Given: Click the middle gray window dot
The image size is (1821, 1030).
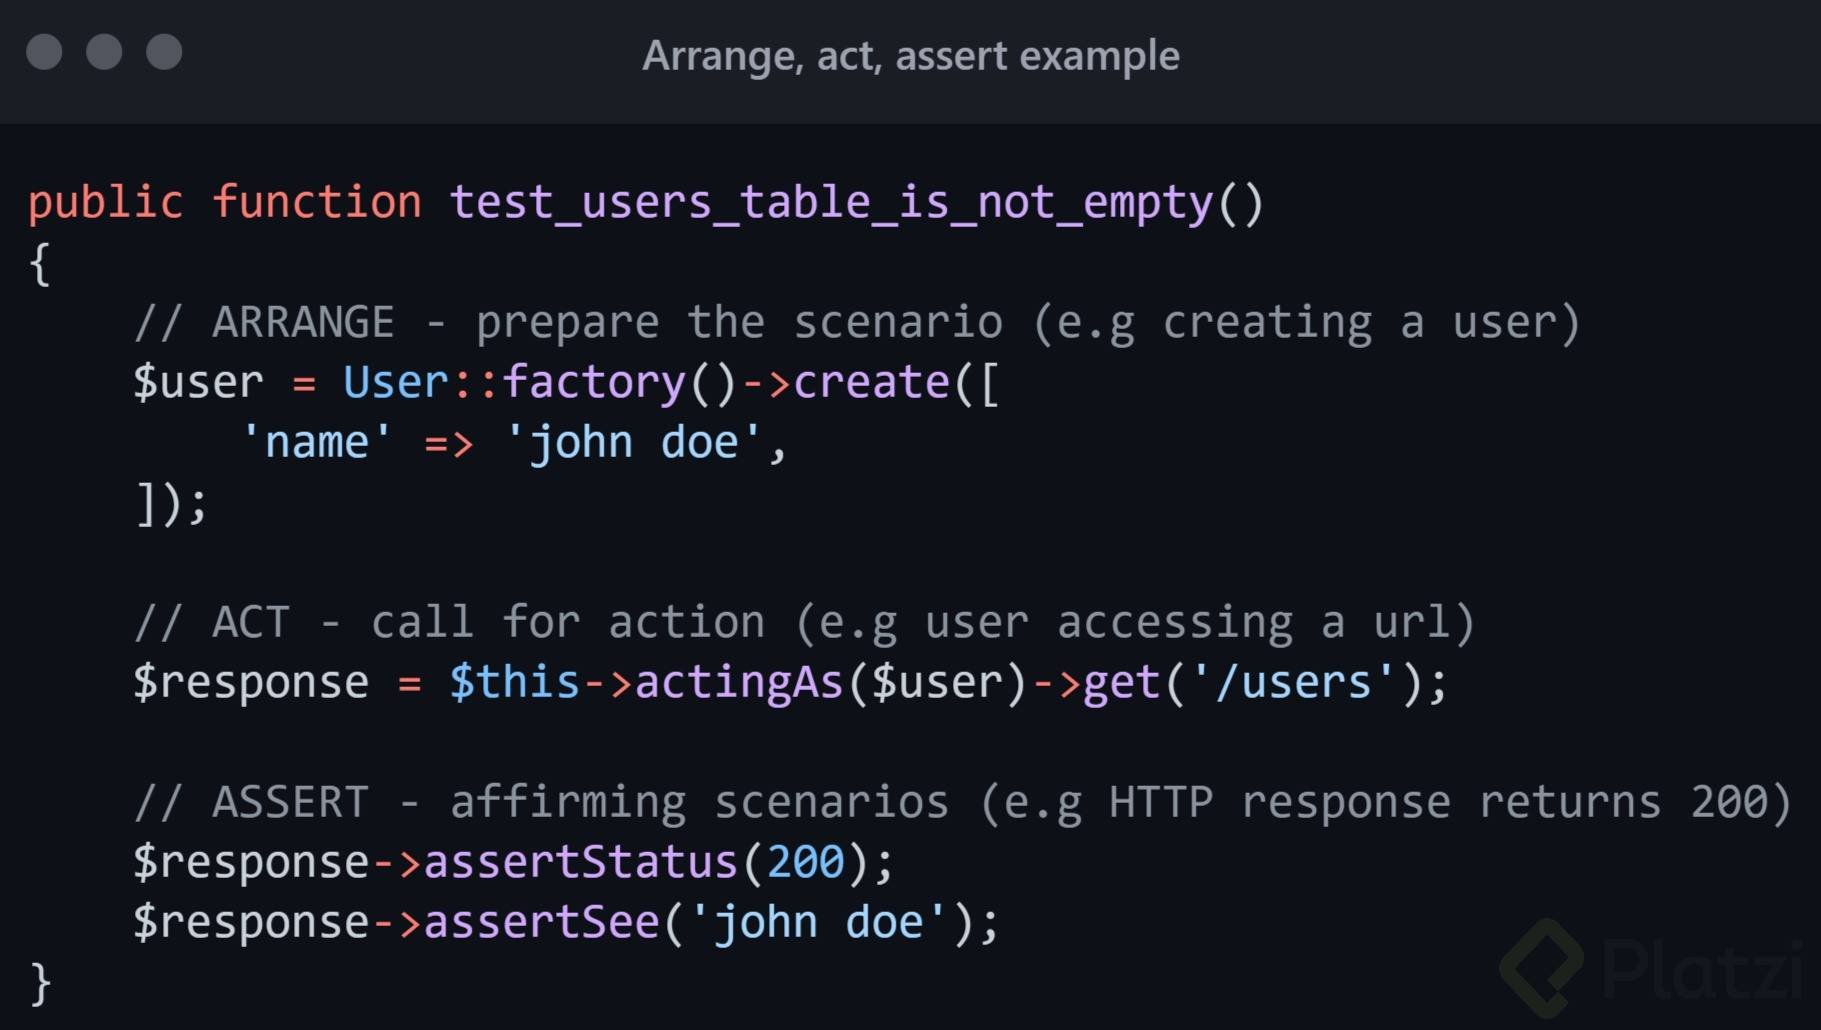Looking at the screenshot, I should [x=104, y=52].
